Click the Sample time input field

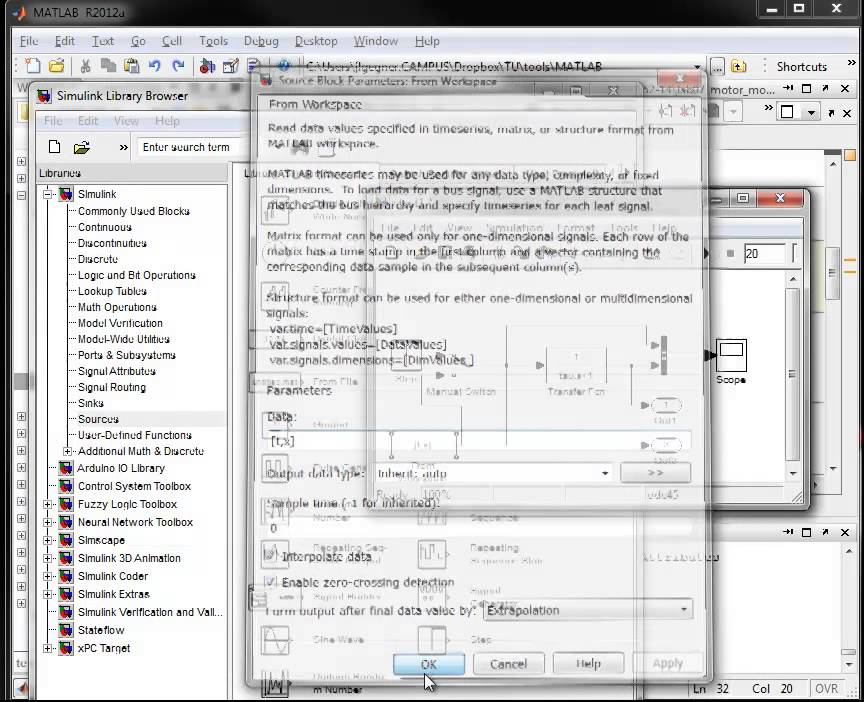[478, 528]
